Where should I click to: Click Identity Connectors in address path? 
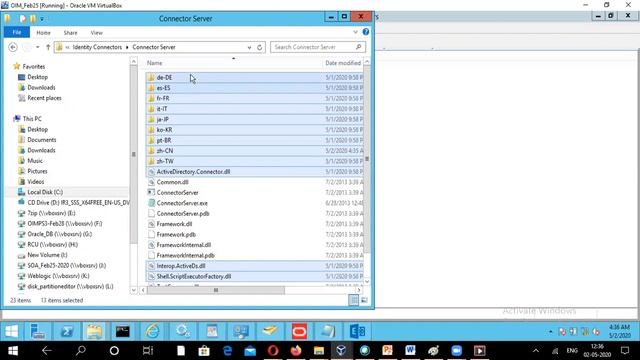[x=97, y=47]
